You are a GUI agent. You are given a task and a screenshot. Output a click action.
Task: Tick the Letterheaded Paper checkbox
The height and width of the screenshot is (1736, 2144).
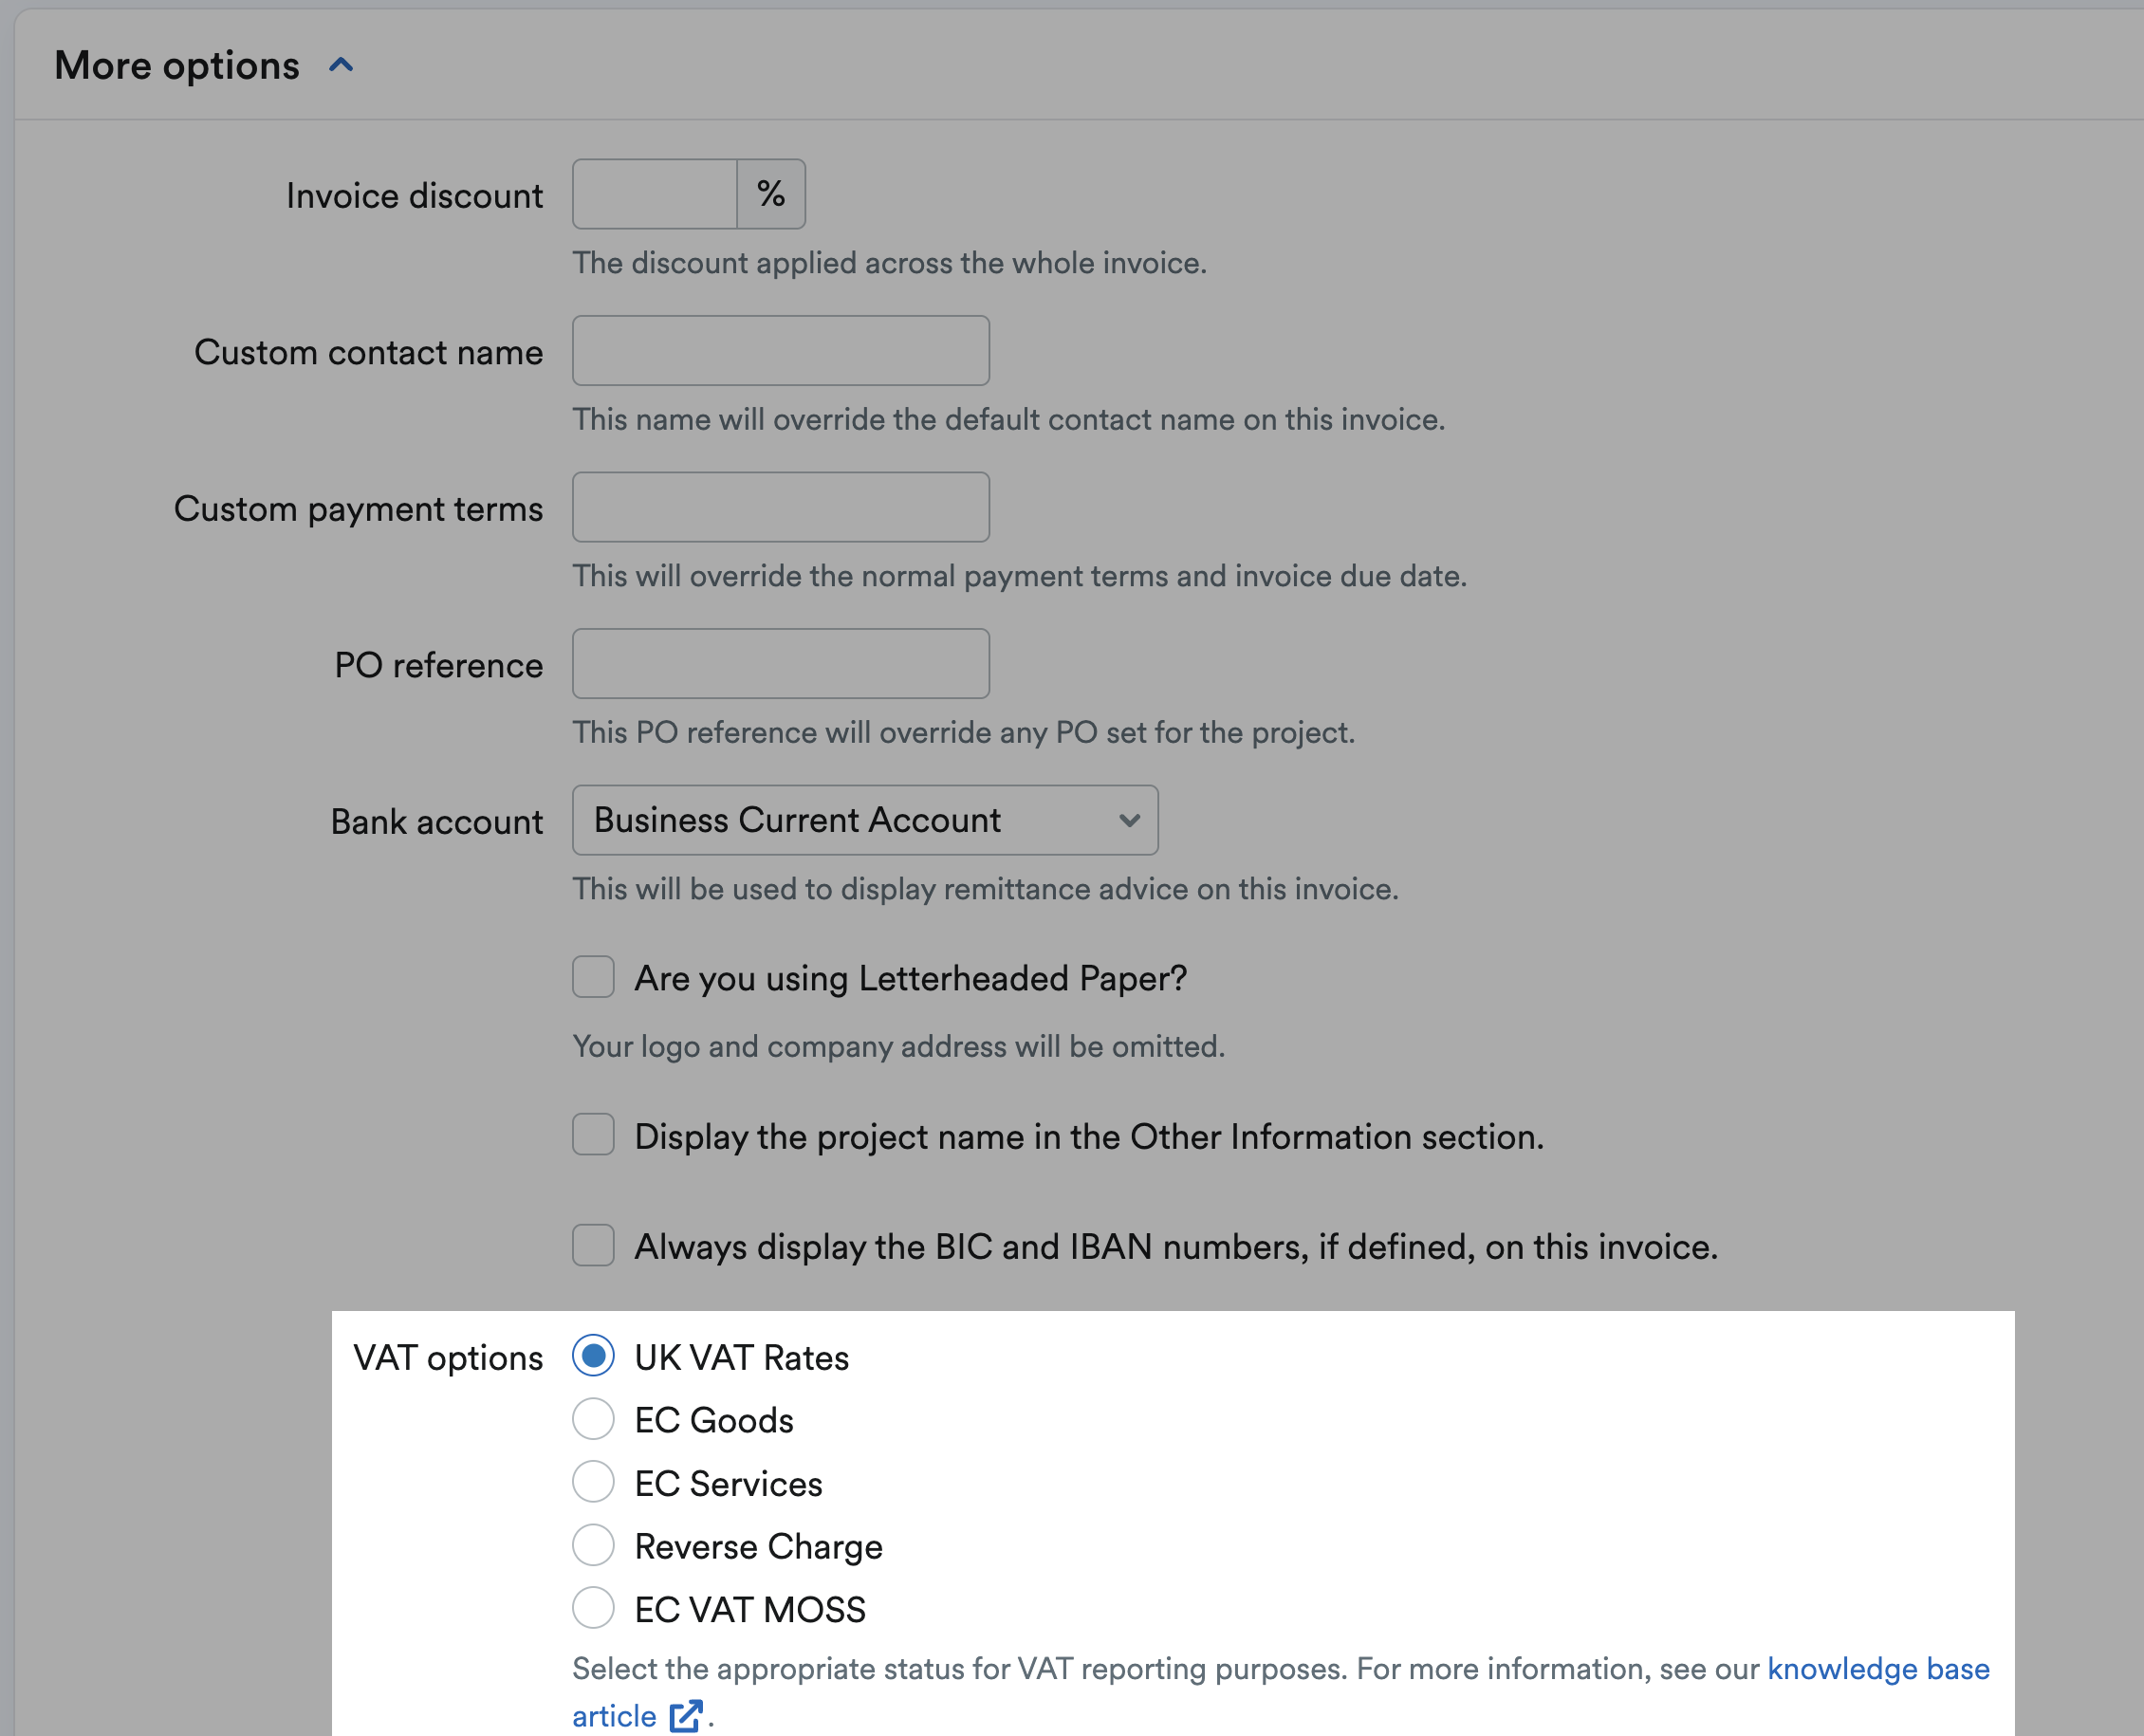tap(593, 977)
